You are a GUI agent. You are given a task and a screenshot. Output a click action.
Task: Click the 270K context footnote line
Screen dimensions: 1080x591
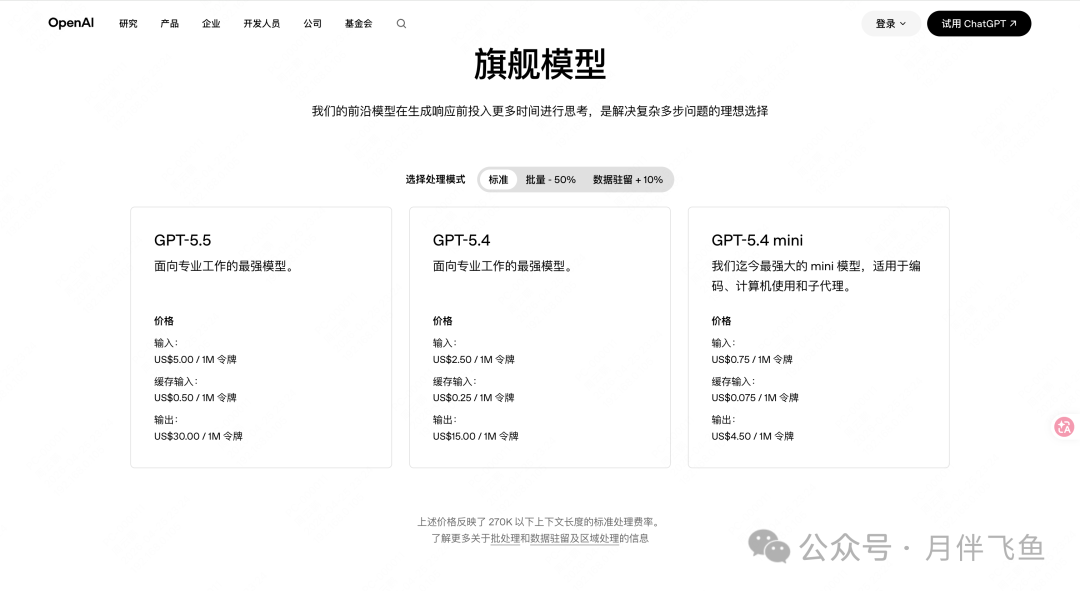[x=540, y=522]
